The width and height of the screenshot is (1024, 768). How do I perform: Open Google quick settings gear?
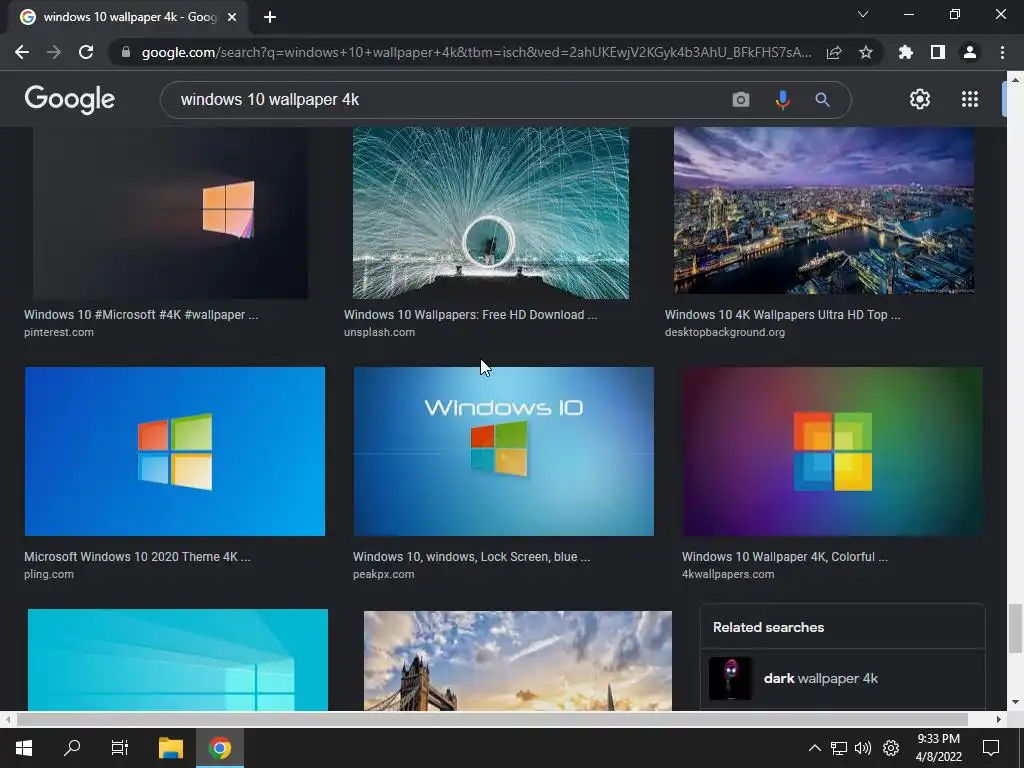pos(920,99)
